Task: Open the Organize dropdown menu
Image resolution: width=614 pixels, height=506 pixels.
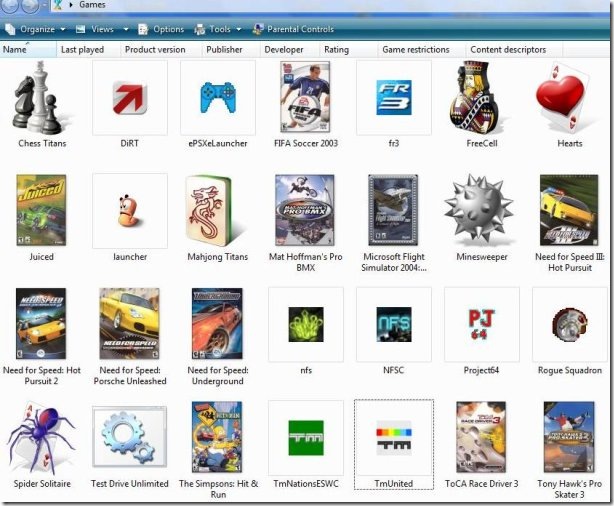Action: (35, 29)
